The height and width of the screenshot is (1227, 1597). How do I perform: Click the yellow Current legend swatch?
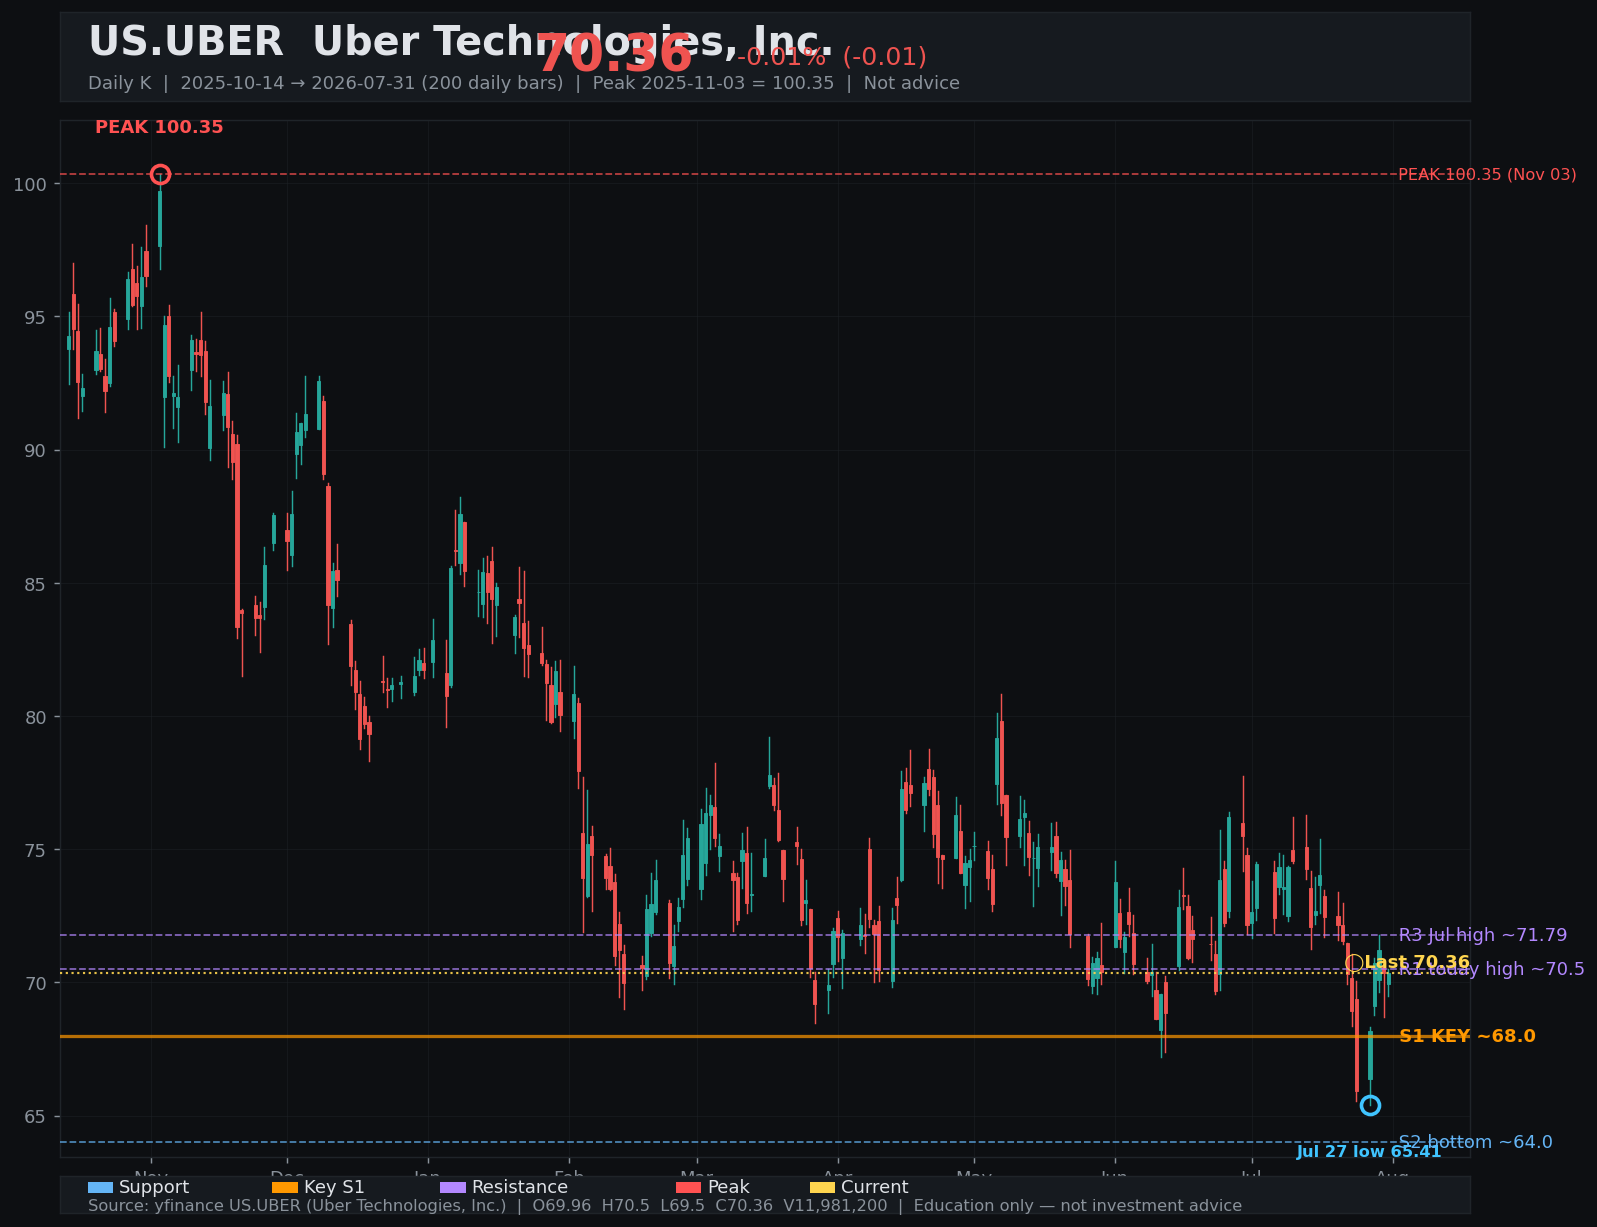click(822, 1188)
